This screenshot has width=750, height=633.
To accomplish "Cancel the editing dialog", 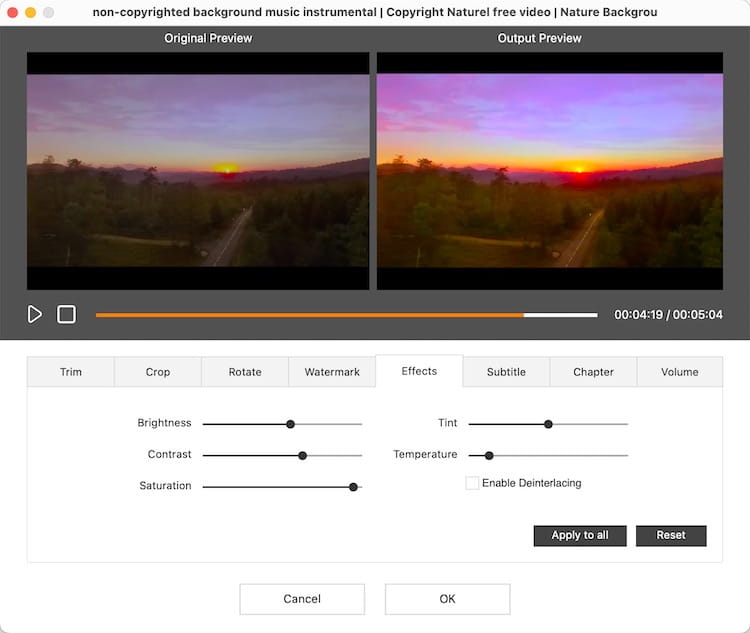I will (x=302, y=599).
